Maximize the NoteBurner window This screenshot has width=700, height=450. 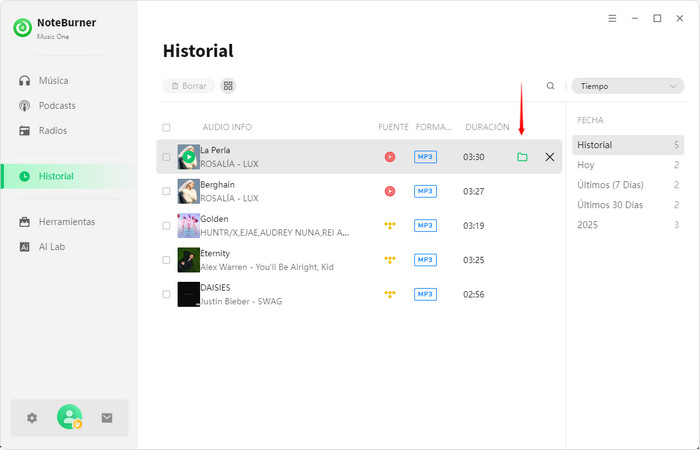(x=657, y=18)
